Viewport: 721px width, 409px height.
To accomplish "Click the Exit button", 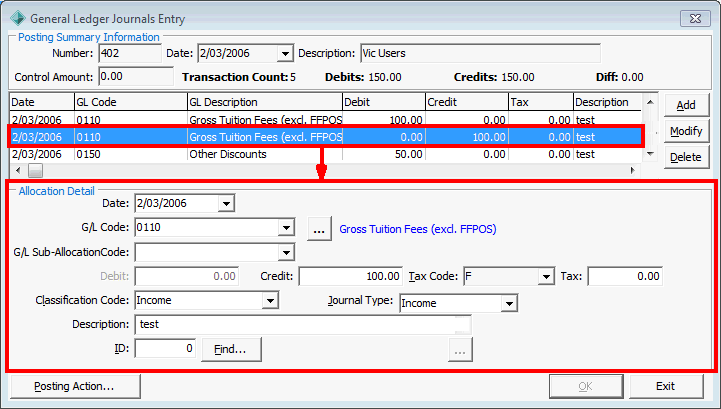I will [666, 386].
